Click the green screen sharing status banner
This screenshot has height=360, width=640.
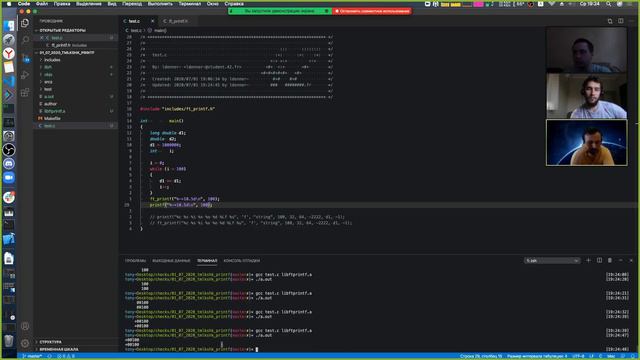click(x=280, y=11)
